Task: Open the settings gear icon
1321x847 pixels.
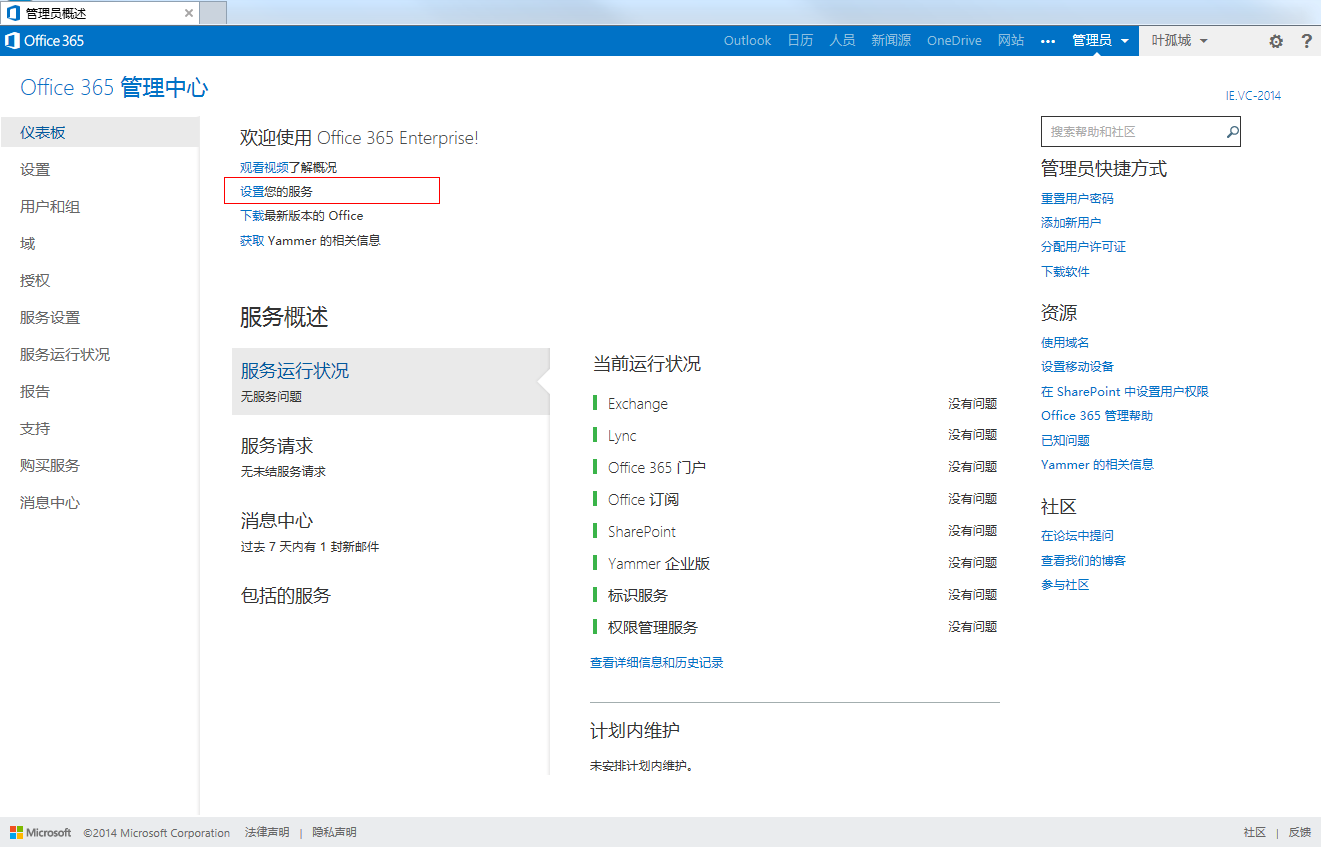Action: click(1275, 41)
